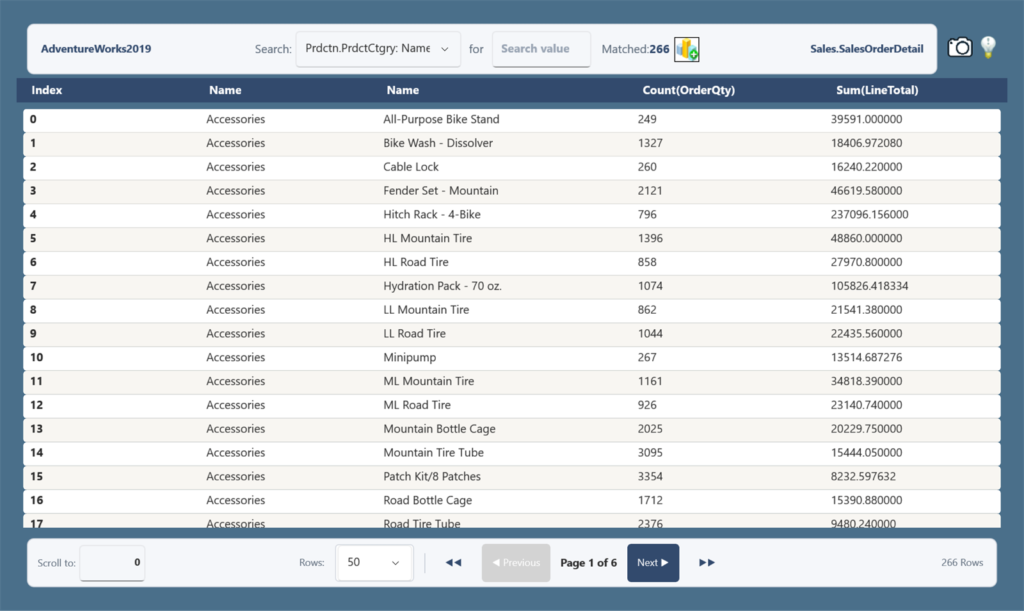1024x611 pixels.
Task: Click Accessories in the Minipump row
Action: click(236, 358)
